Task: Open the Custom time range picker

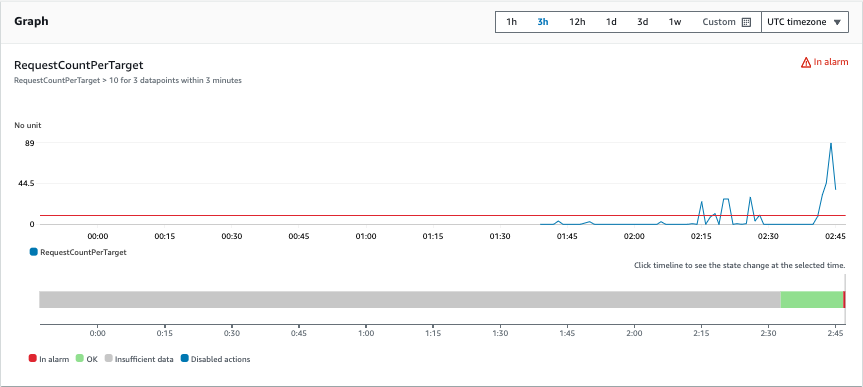Action: (x=727, y=22)
